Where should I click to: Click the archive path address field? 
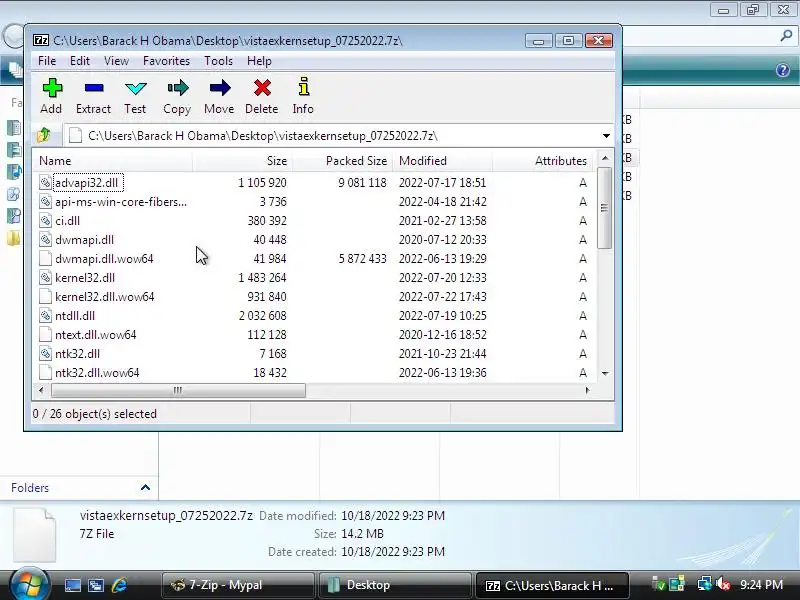[338, 136]
